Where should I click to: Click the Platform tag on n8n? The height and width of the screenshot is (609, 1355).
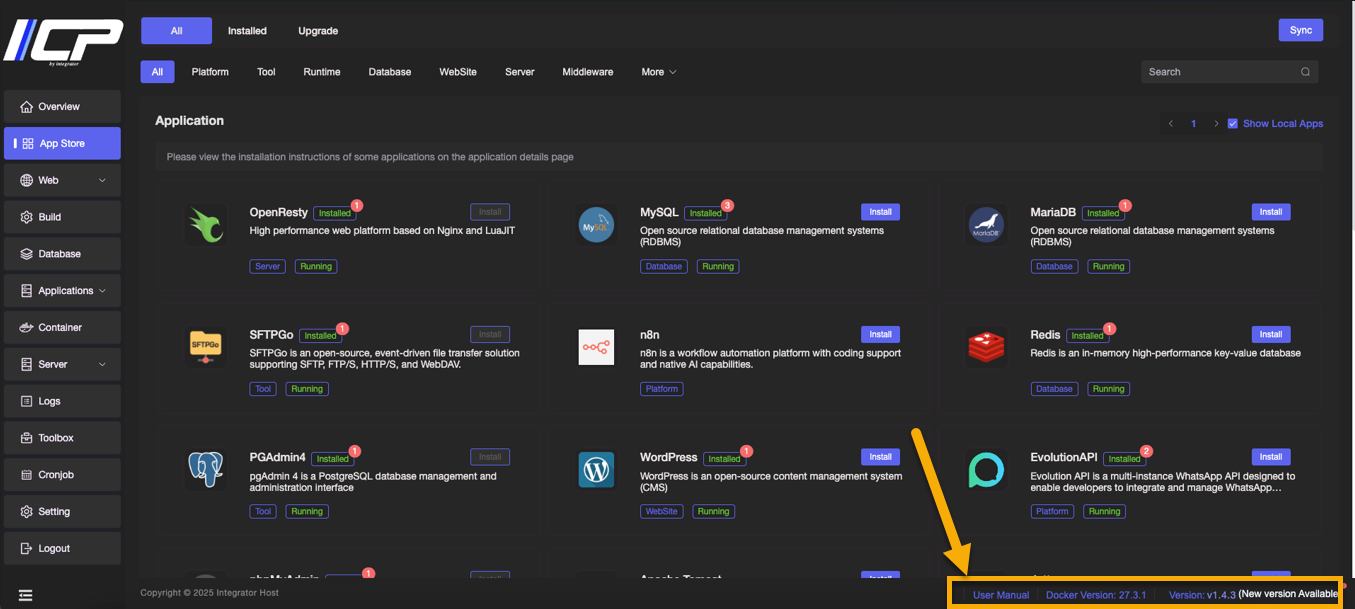[x=662, y=389]
